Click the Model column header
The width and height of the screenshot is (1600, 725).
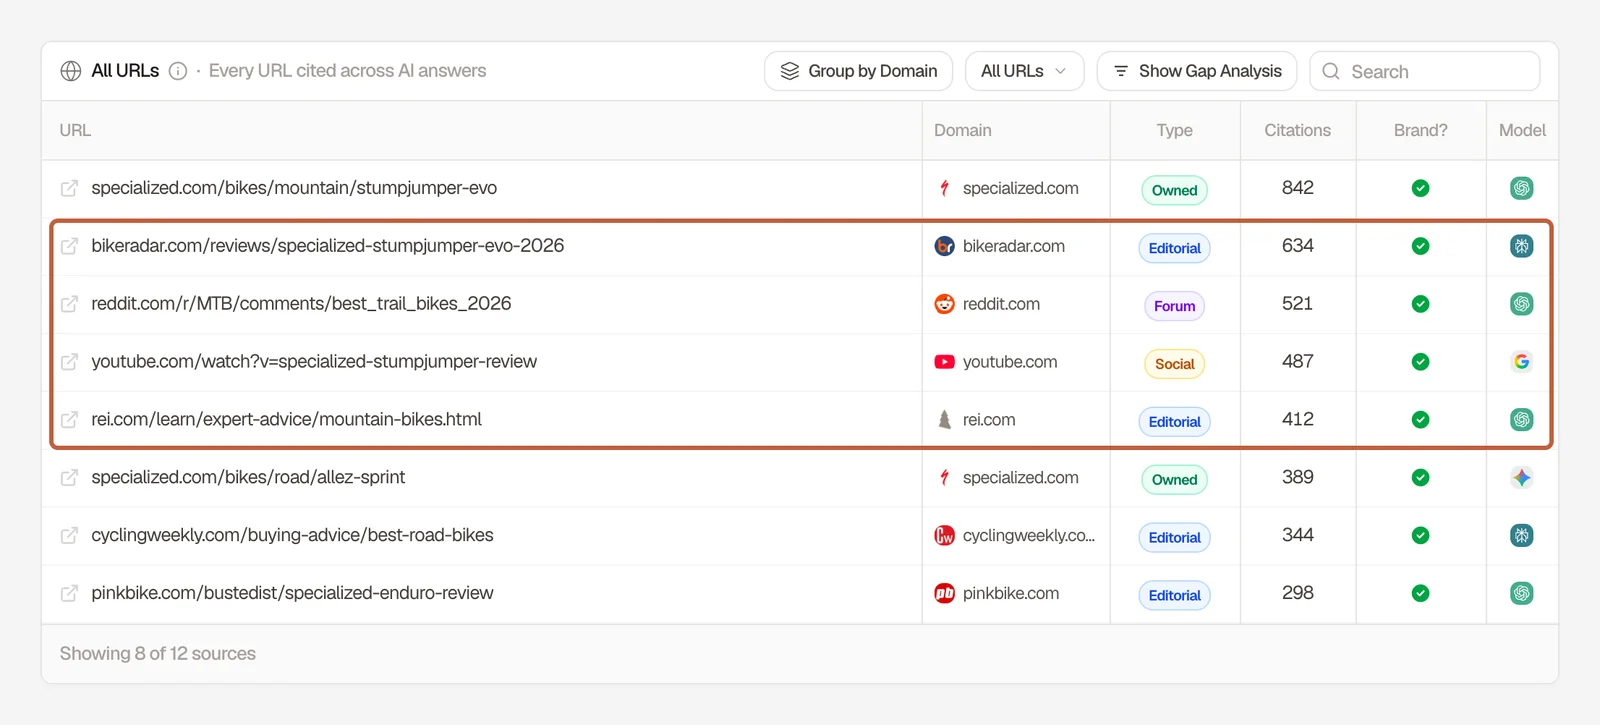coord(1522,130)
